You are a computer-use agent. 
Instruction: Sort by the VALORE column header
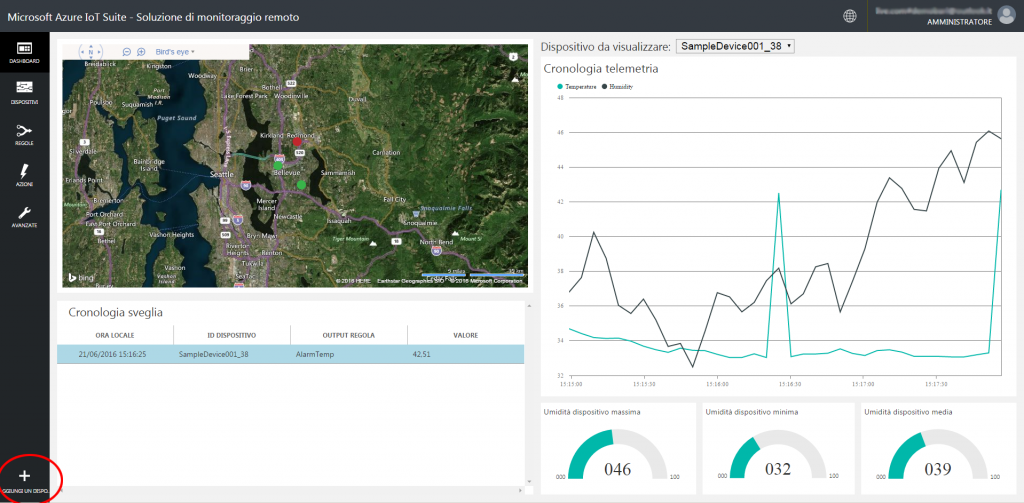(466, 335)
